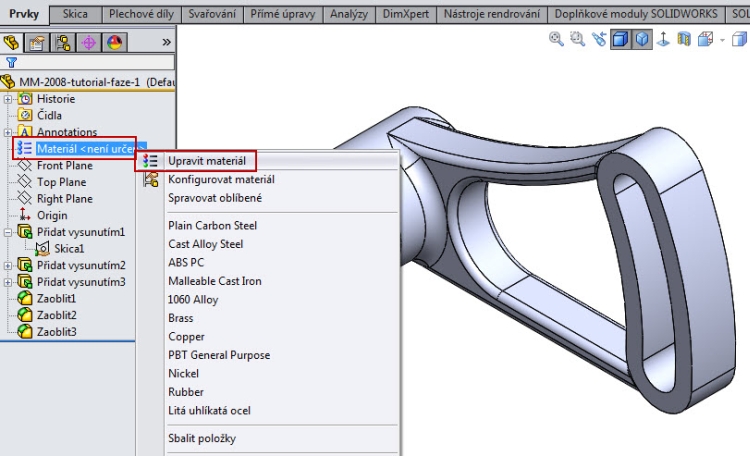The width and height of the screenshot is (750, 456).
Task: Switch to the Prvky tab
Action: pyautogui.click(x=24, y=14)
